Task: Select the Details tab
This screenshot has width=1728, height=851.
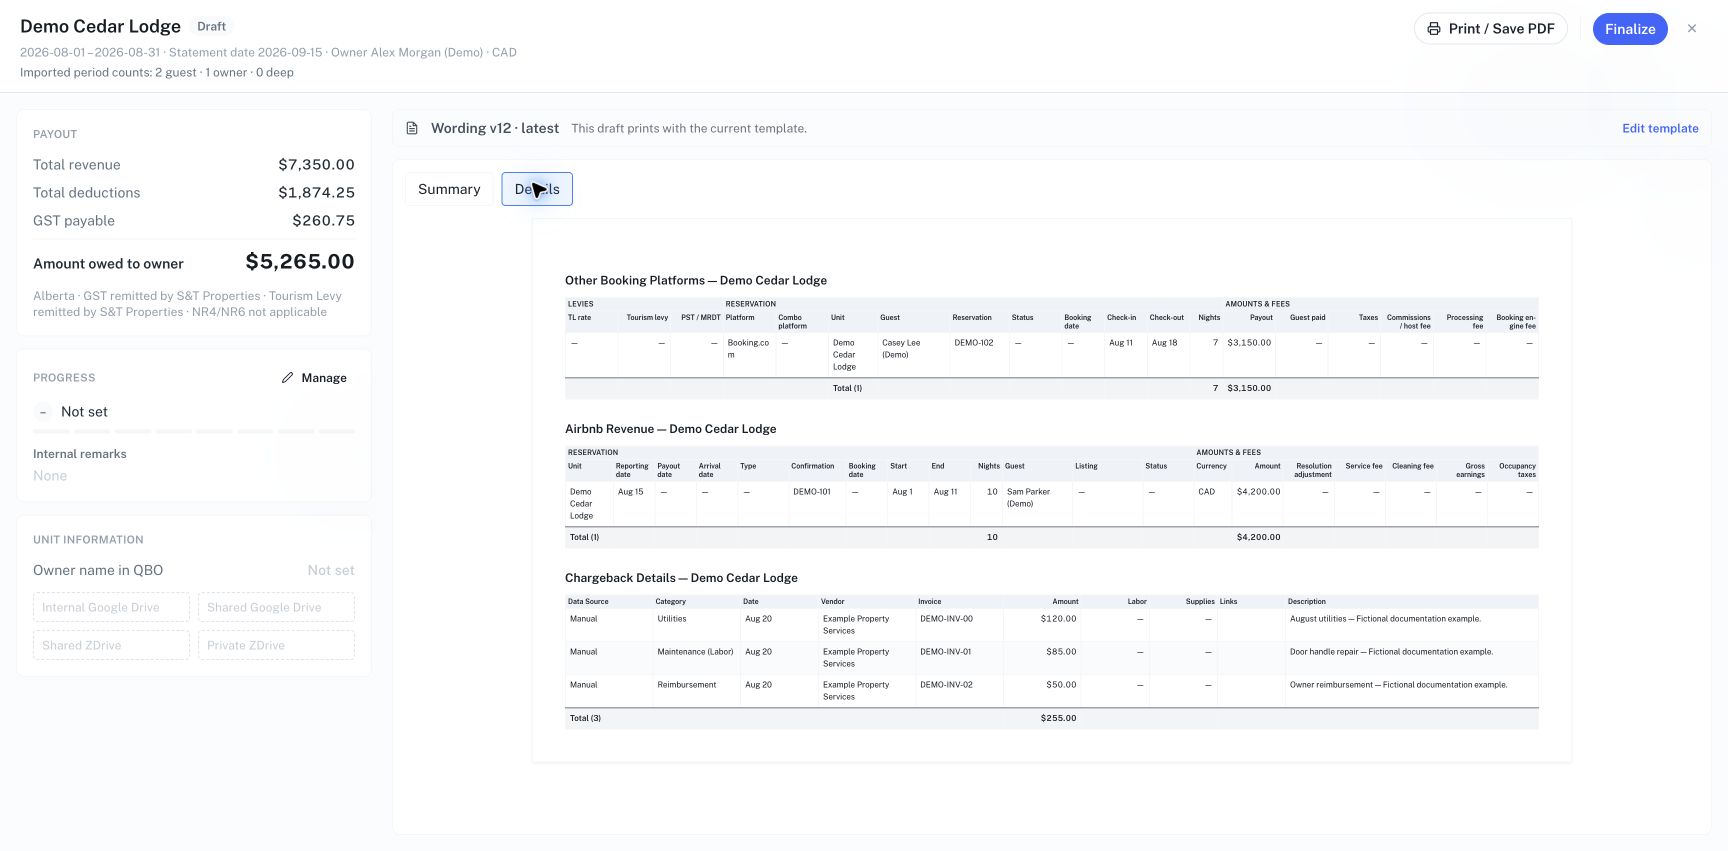Action: [x=537, y=189]
